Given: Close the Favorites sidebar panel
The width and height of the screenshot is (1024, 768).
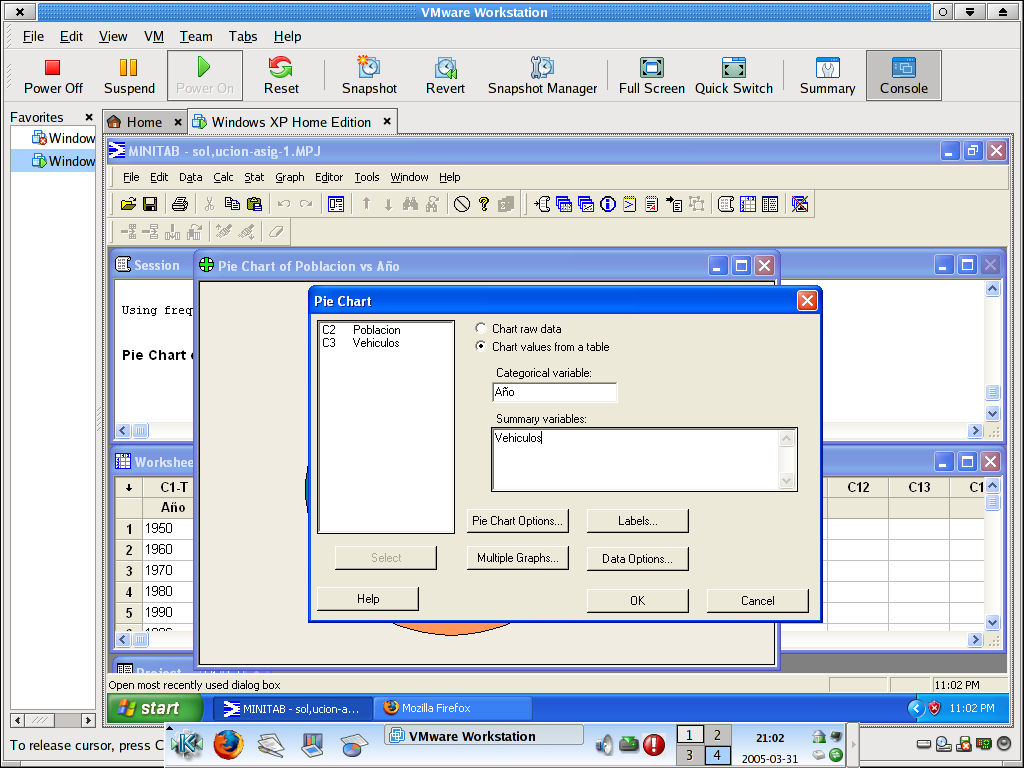Looking at the screenshot, I should (89, 118).
